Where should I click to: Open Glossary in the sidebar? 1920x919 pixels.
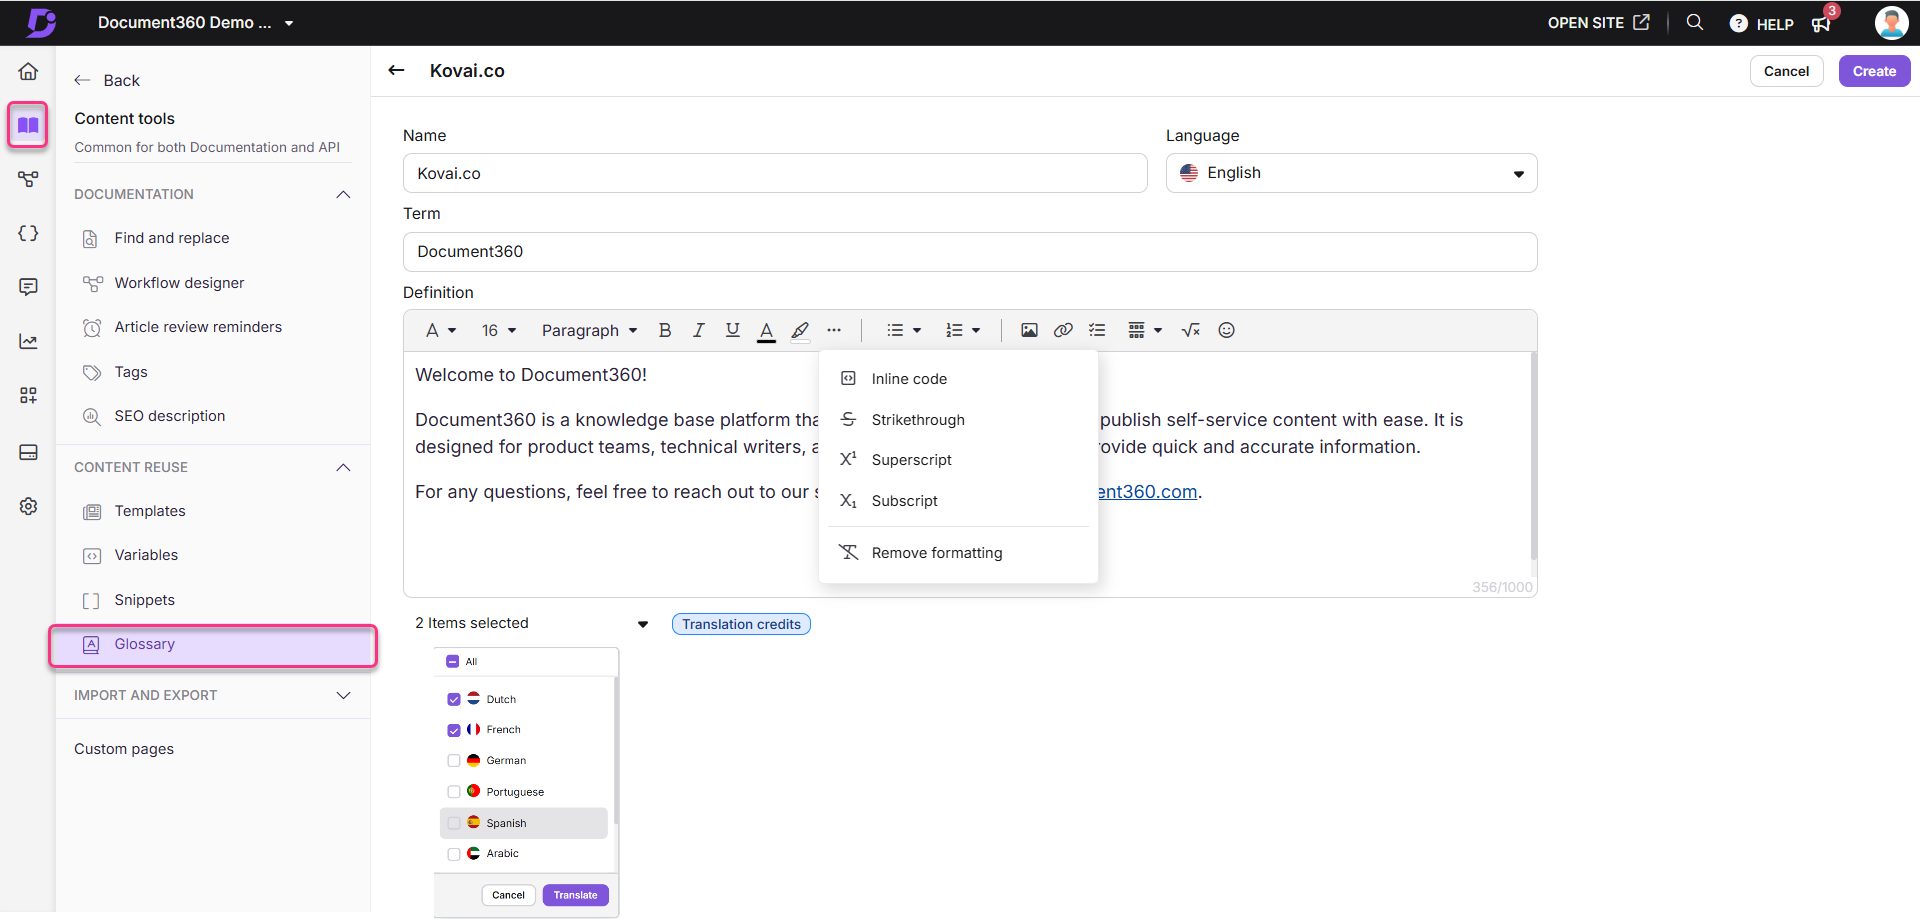point(213,645)
